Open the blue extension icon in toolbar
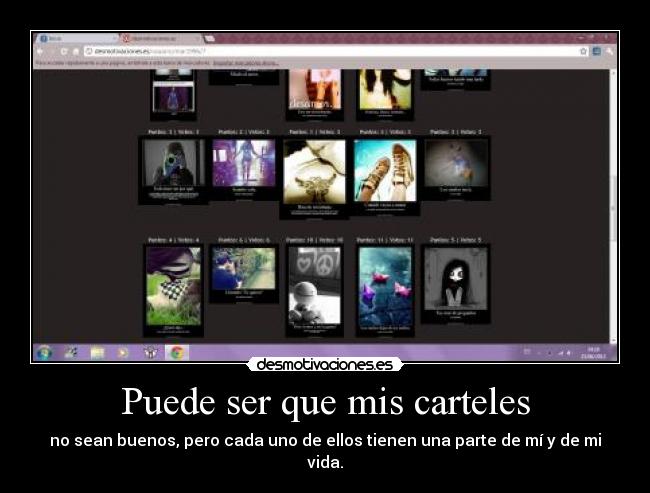The image size is (650, 493). (597, 51)
